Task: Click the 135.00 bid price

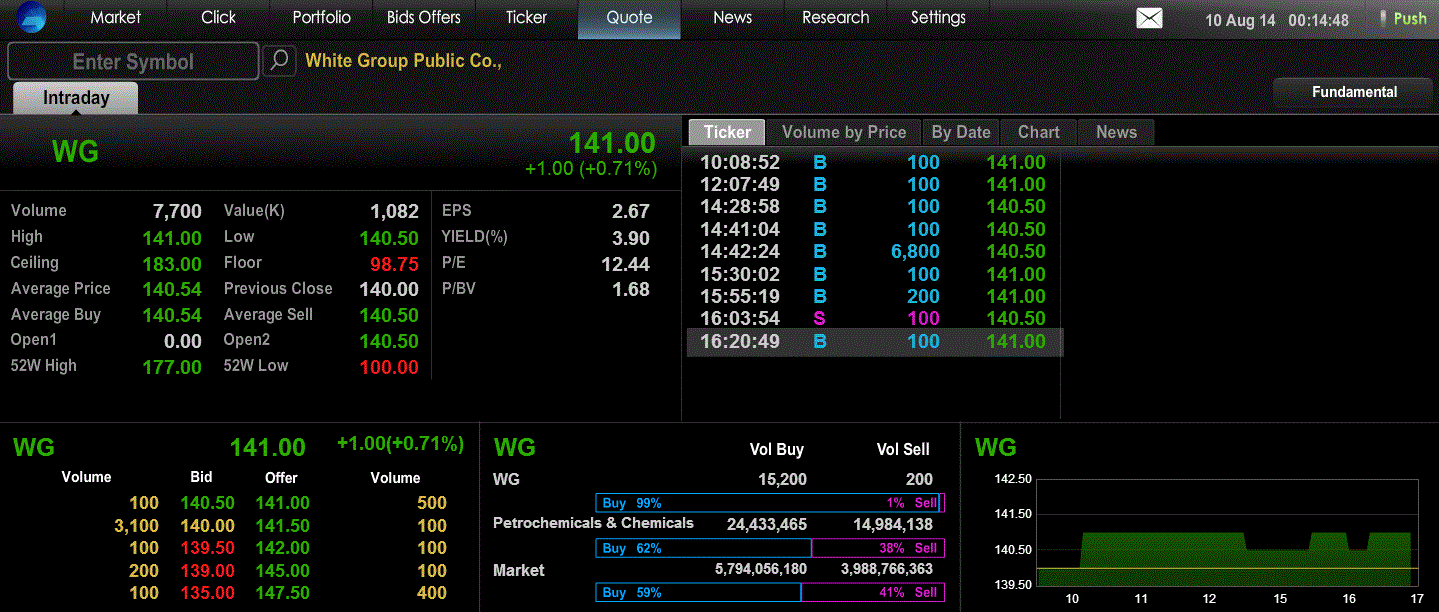Action: [207, 593]
